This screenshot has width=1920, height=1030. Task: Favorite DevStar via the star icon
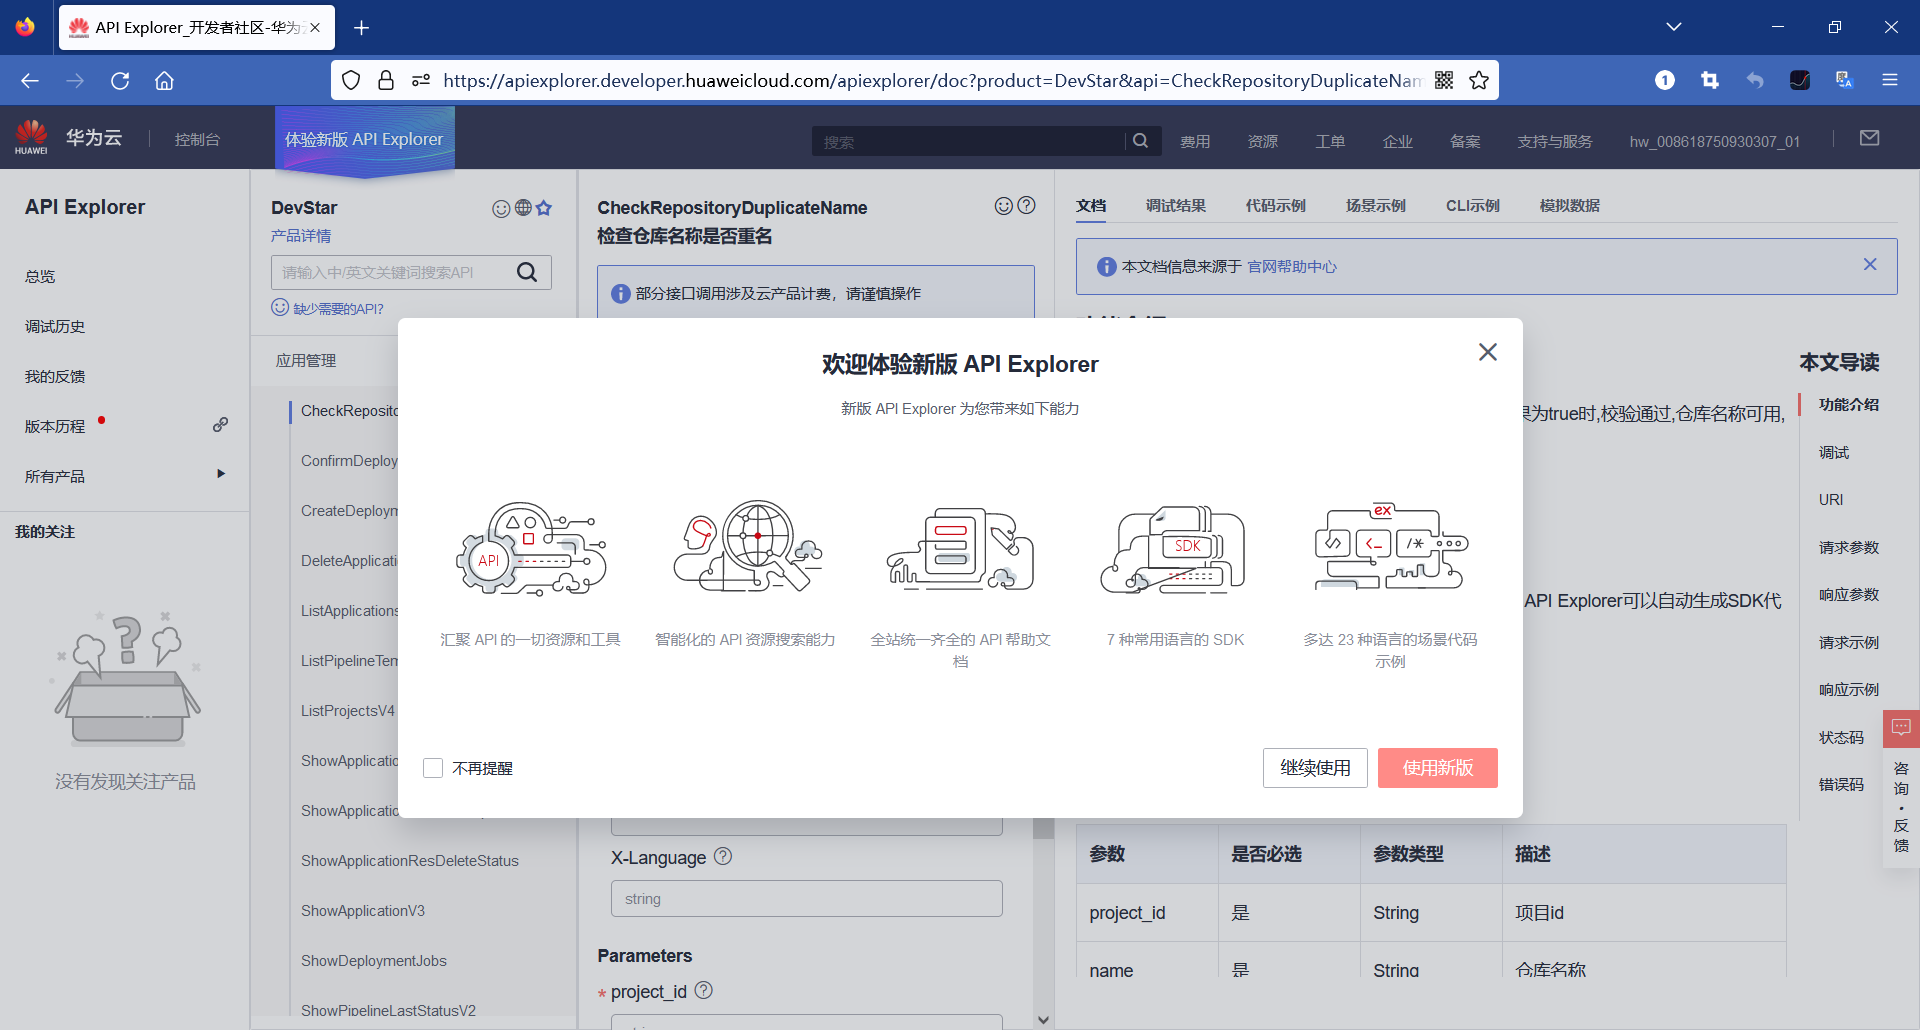(x=545, y=208)
